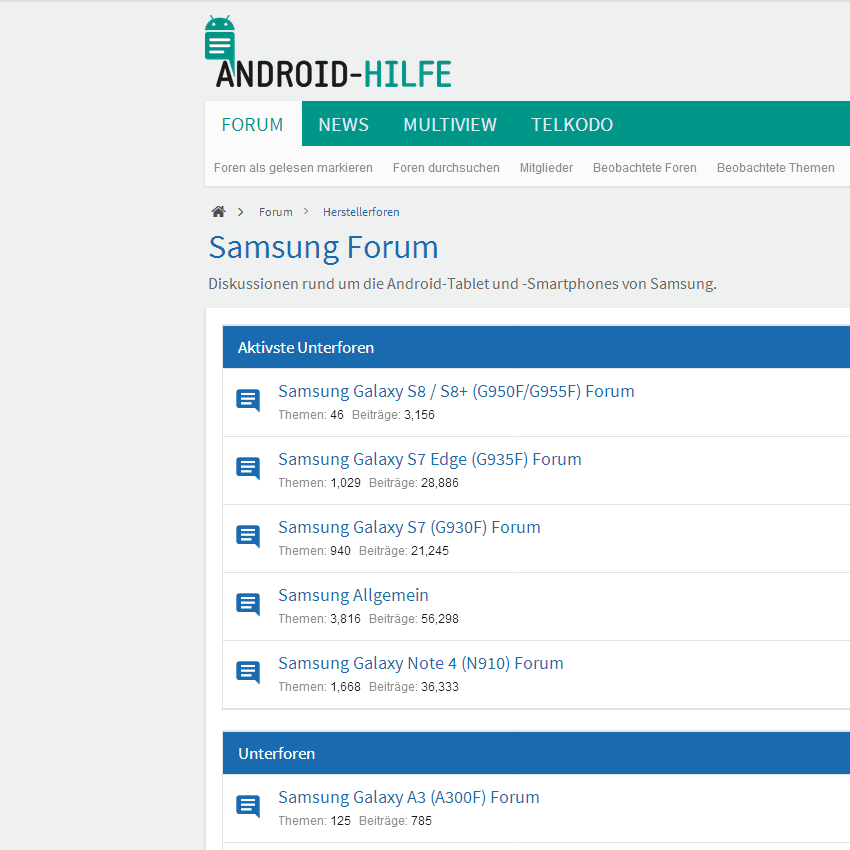Click the Android-Hilfe logo
850x850 pixels.
tap(328, 53)
